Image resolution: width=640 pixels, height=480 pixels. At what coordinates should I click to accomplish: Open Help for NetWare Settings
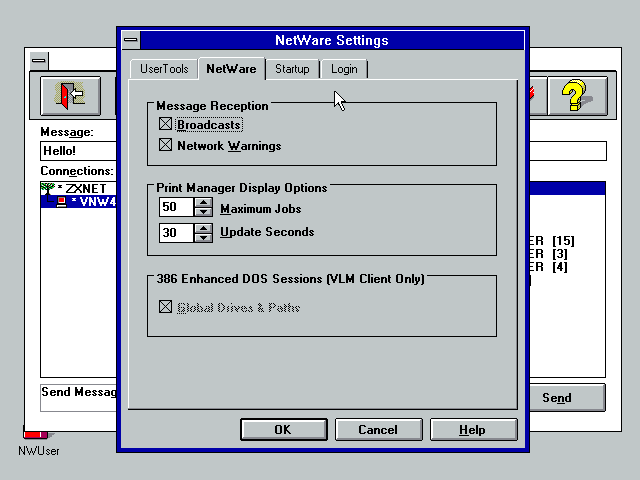(473, 429)
